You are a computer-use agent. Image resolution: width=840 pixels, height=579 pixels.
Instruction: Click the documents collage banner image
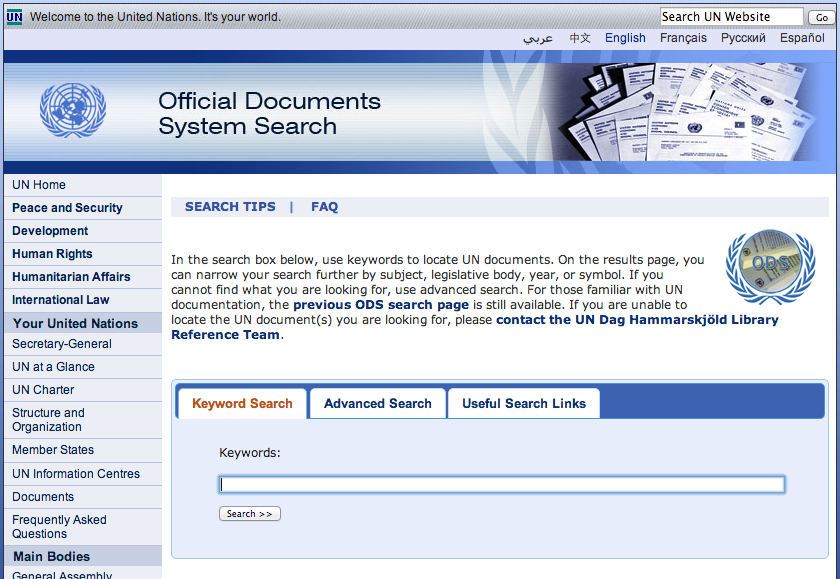click(x=685, y=112)
